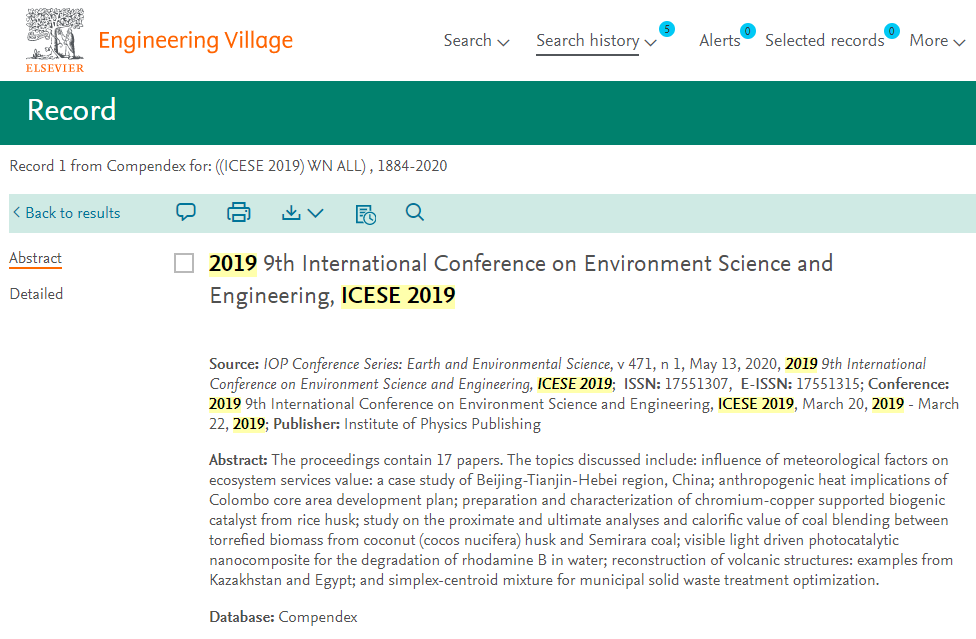The width and height of the screenshot is (976, 639).
Task: Click the Engineering Village home title
Action: (195, 40)
